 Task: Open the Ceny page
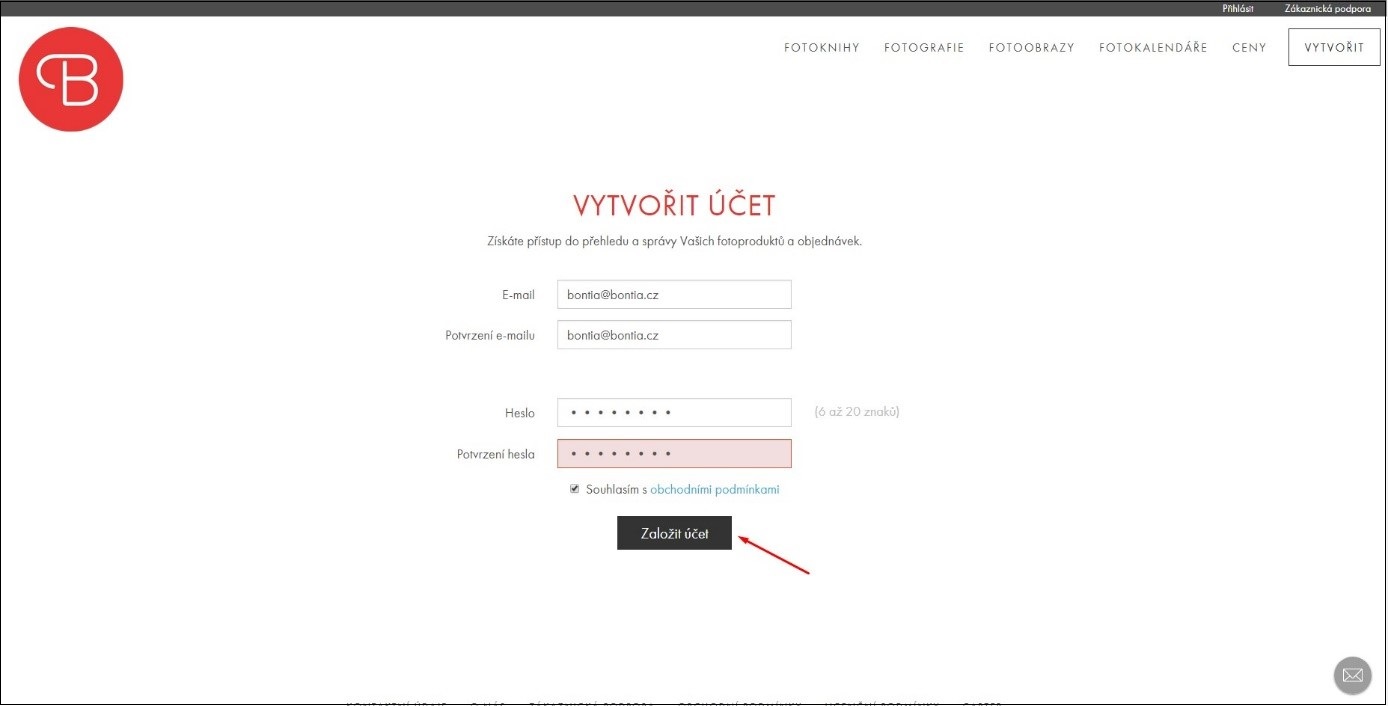(1249, 48)
